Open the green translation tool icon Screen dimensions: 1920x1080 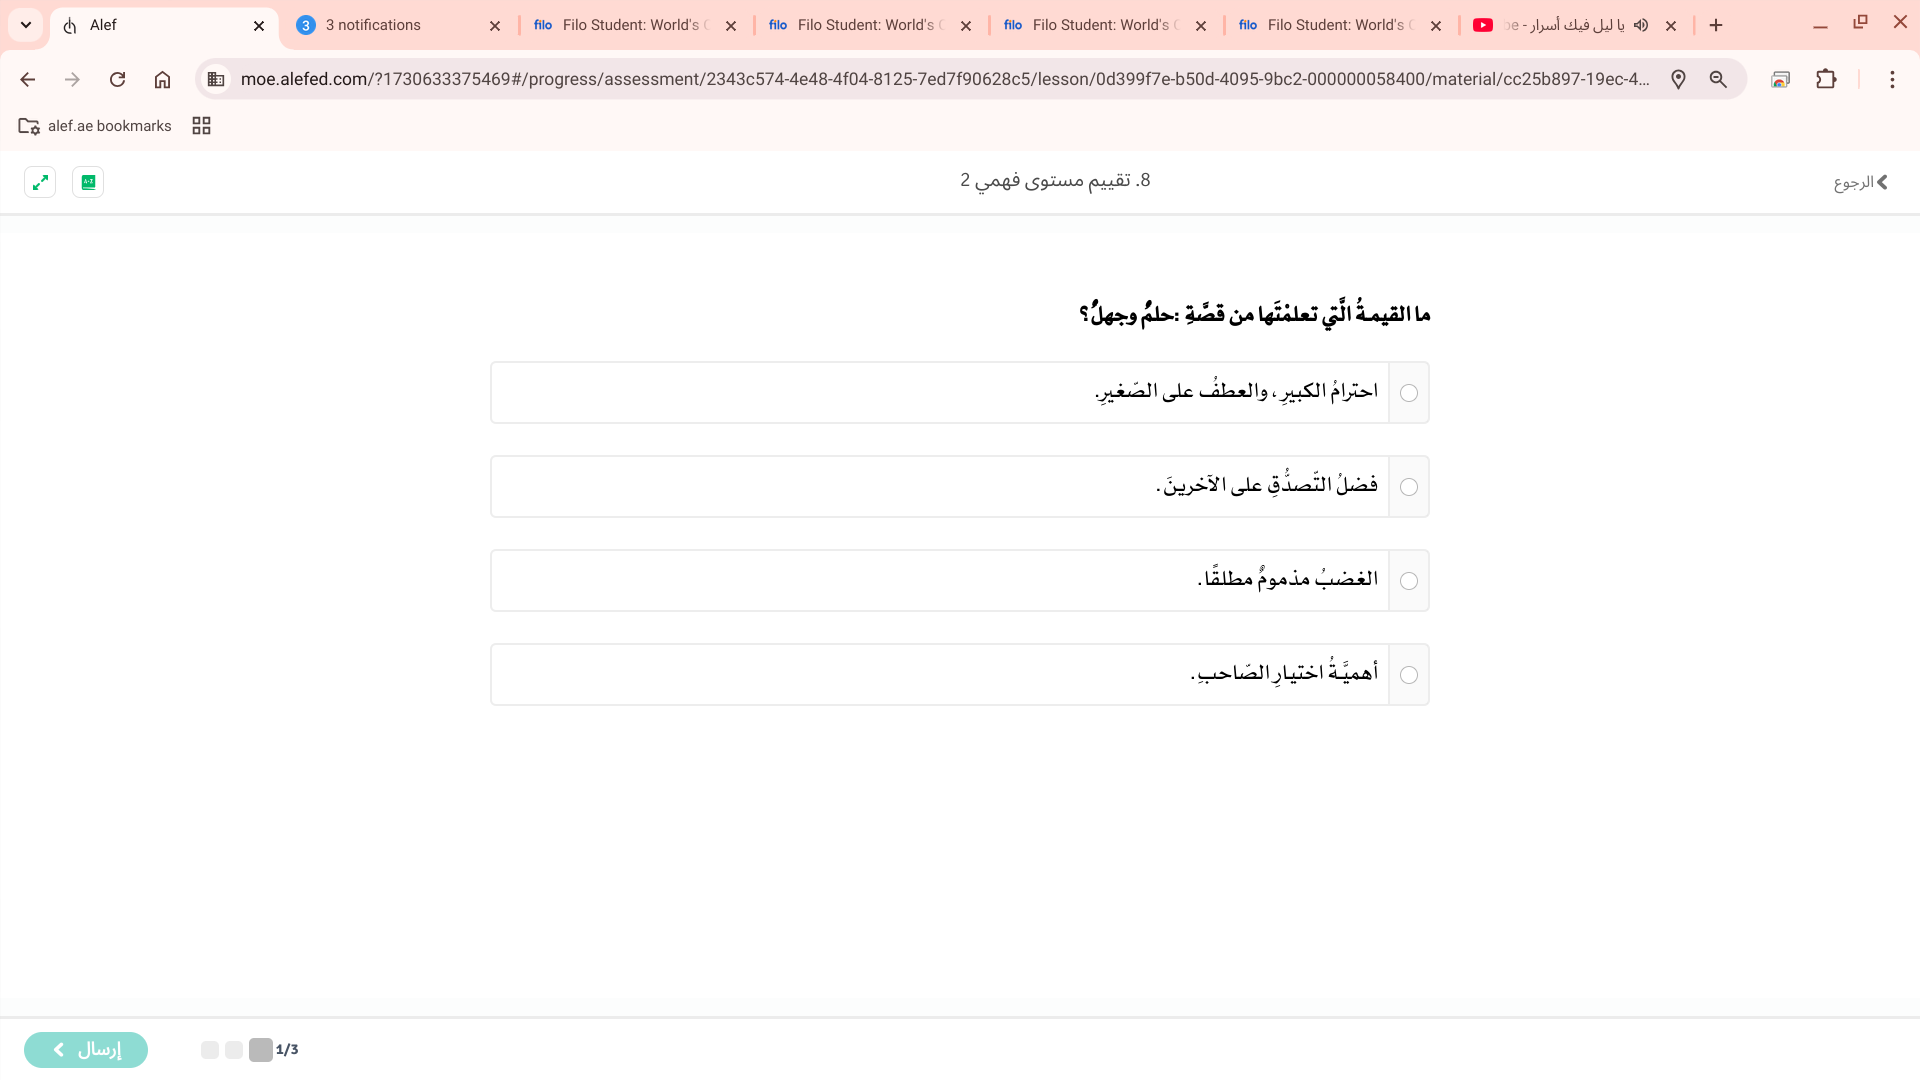click(88, 182)
